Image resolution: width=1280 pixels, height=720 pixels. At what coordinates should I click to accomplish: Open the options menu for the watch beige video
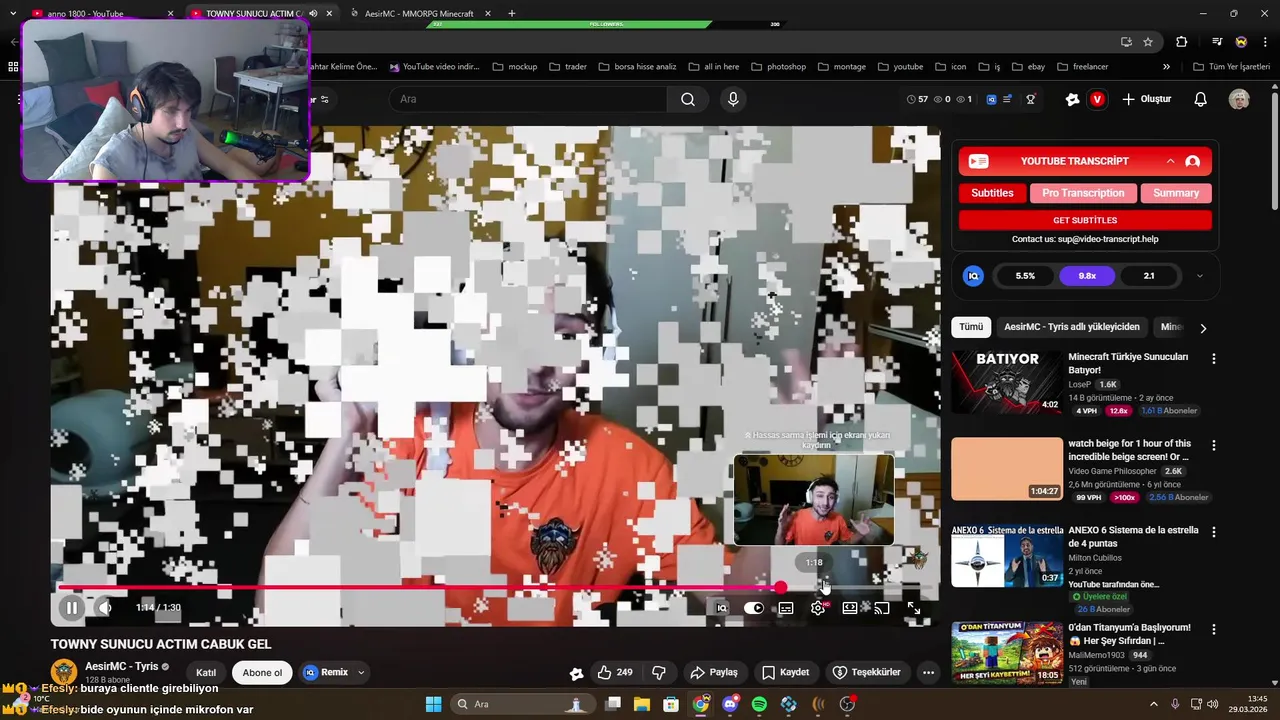1214,445
